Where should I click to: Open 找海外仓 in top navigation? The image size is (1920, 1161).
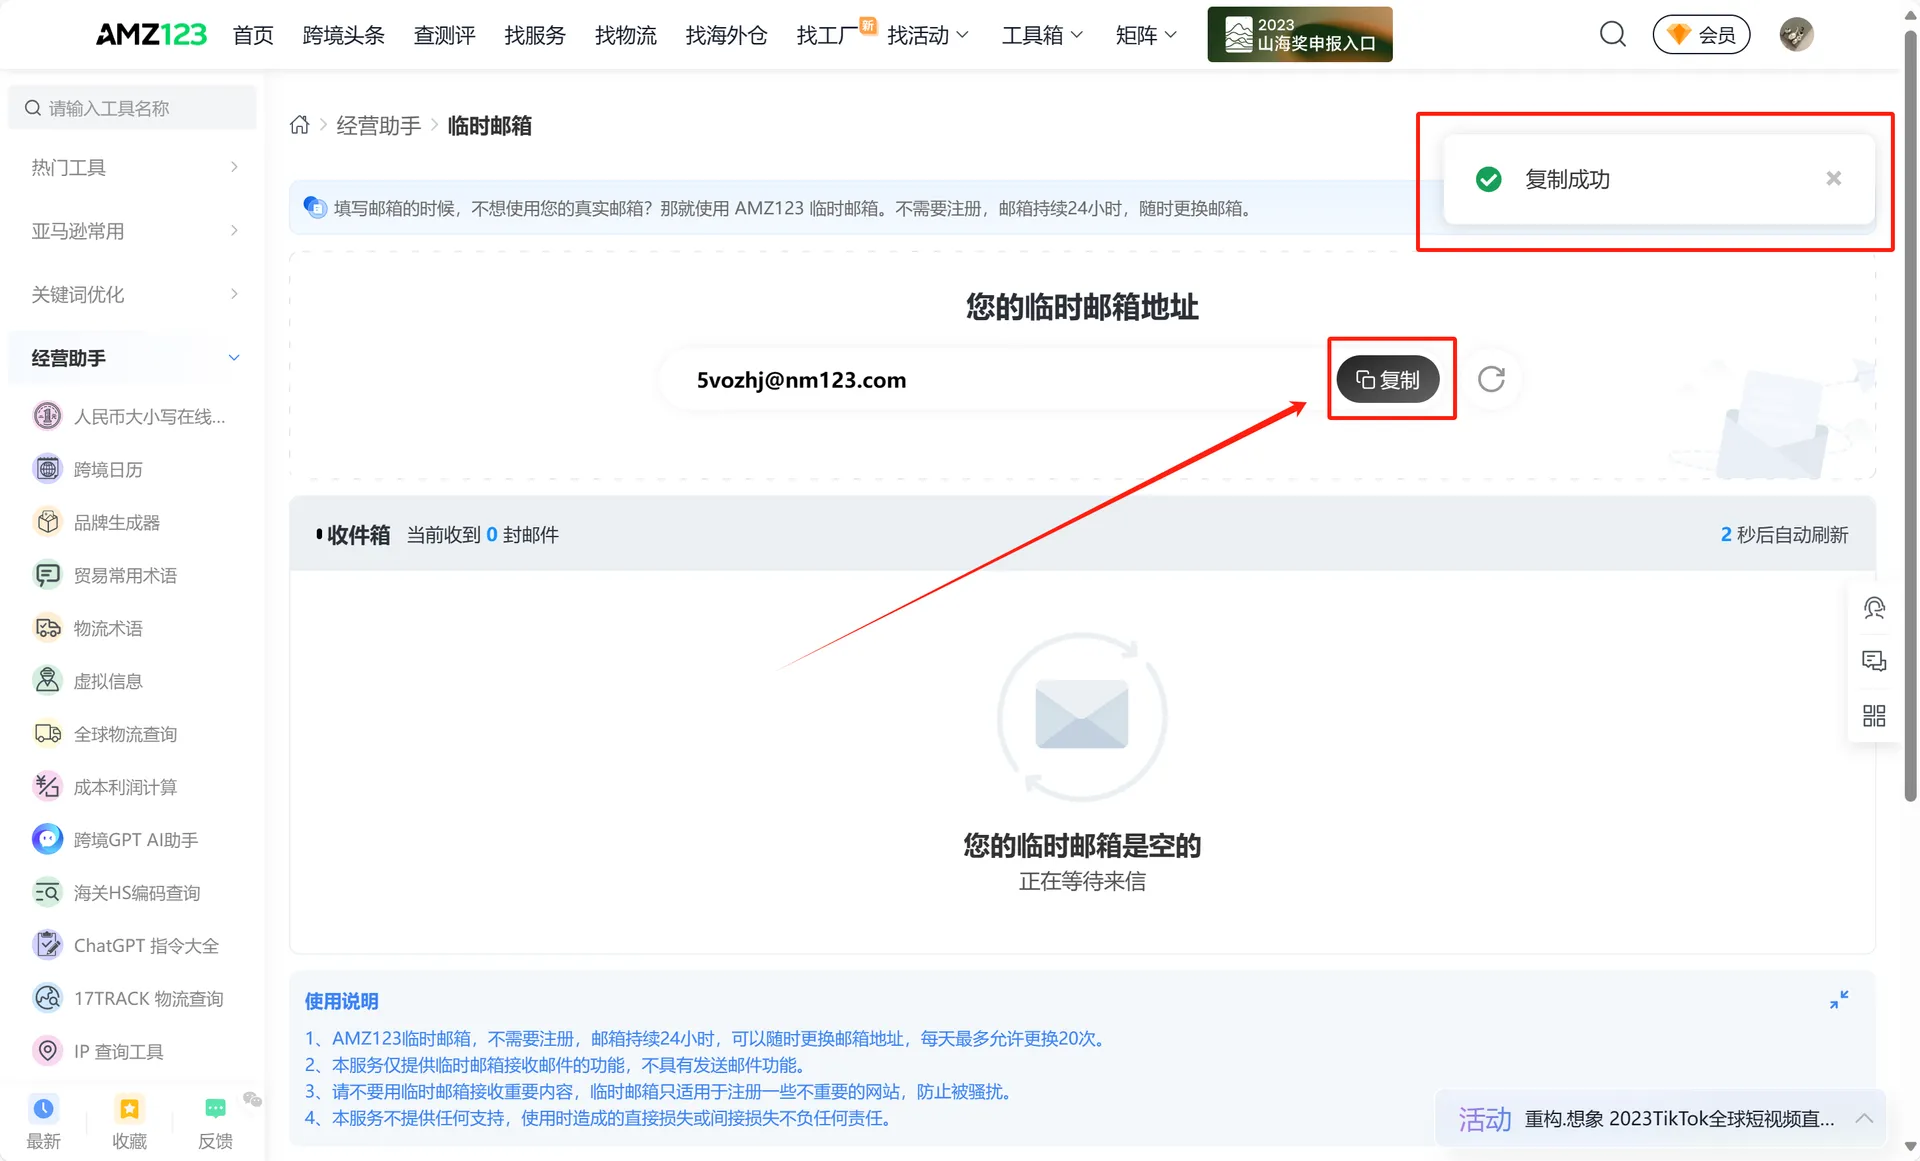pos(726,35)
